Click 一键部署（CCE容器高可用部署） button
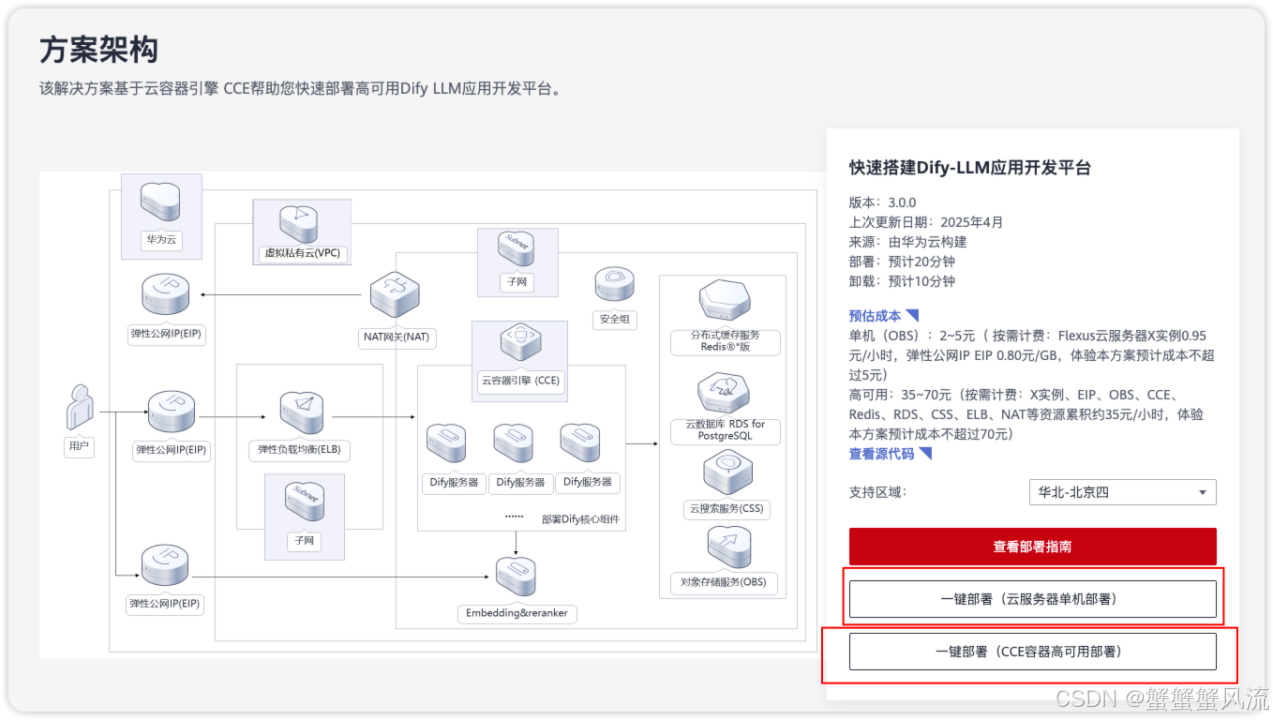This screenshot has width=1273, height=720. pos(1032,651)
